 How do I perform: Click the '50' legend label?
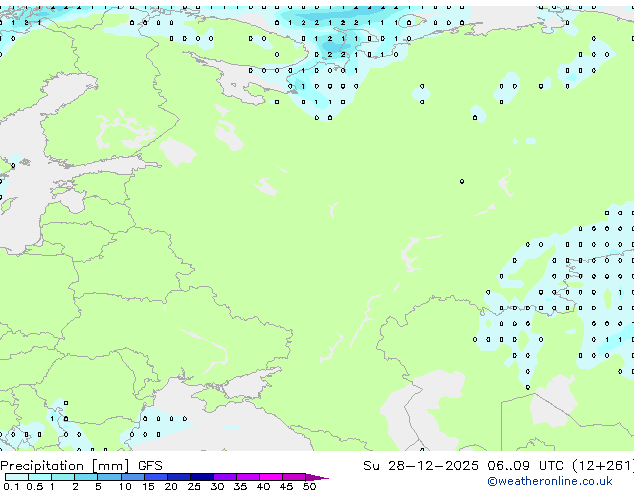pos(310,486)
